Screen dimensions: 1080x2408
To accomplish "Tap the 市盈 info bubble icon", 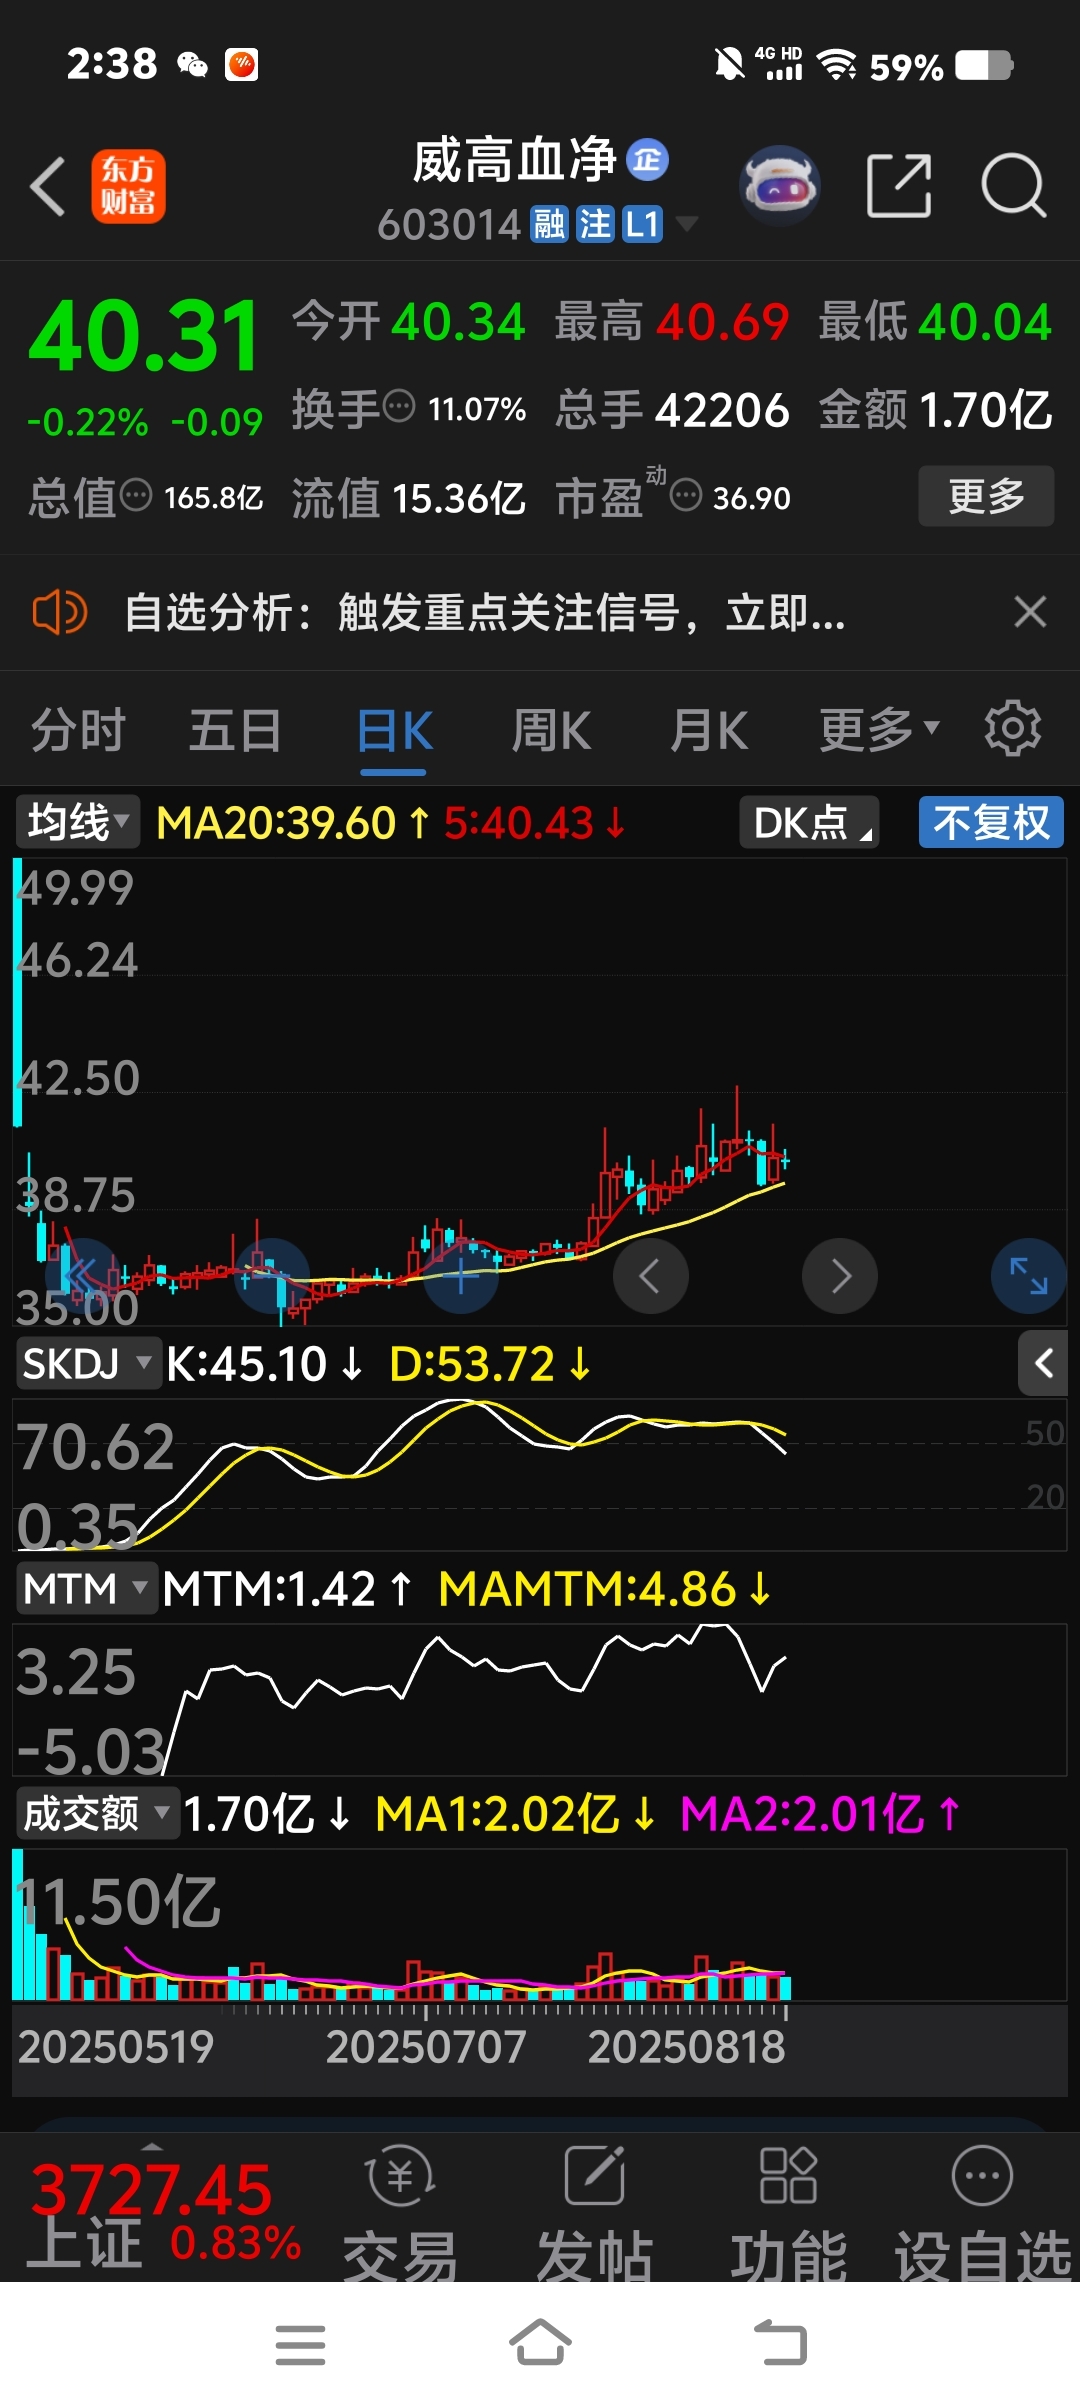I will [x=686, y=495].
